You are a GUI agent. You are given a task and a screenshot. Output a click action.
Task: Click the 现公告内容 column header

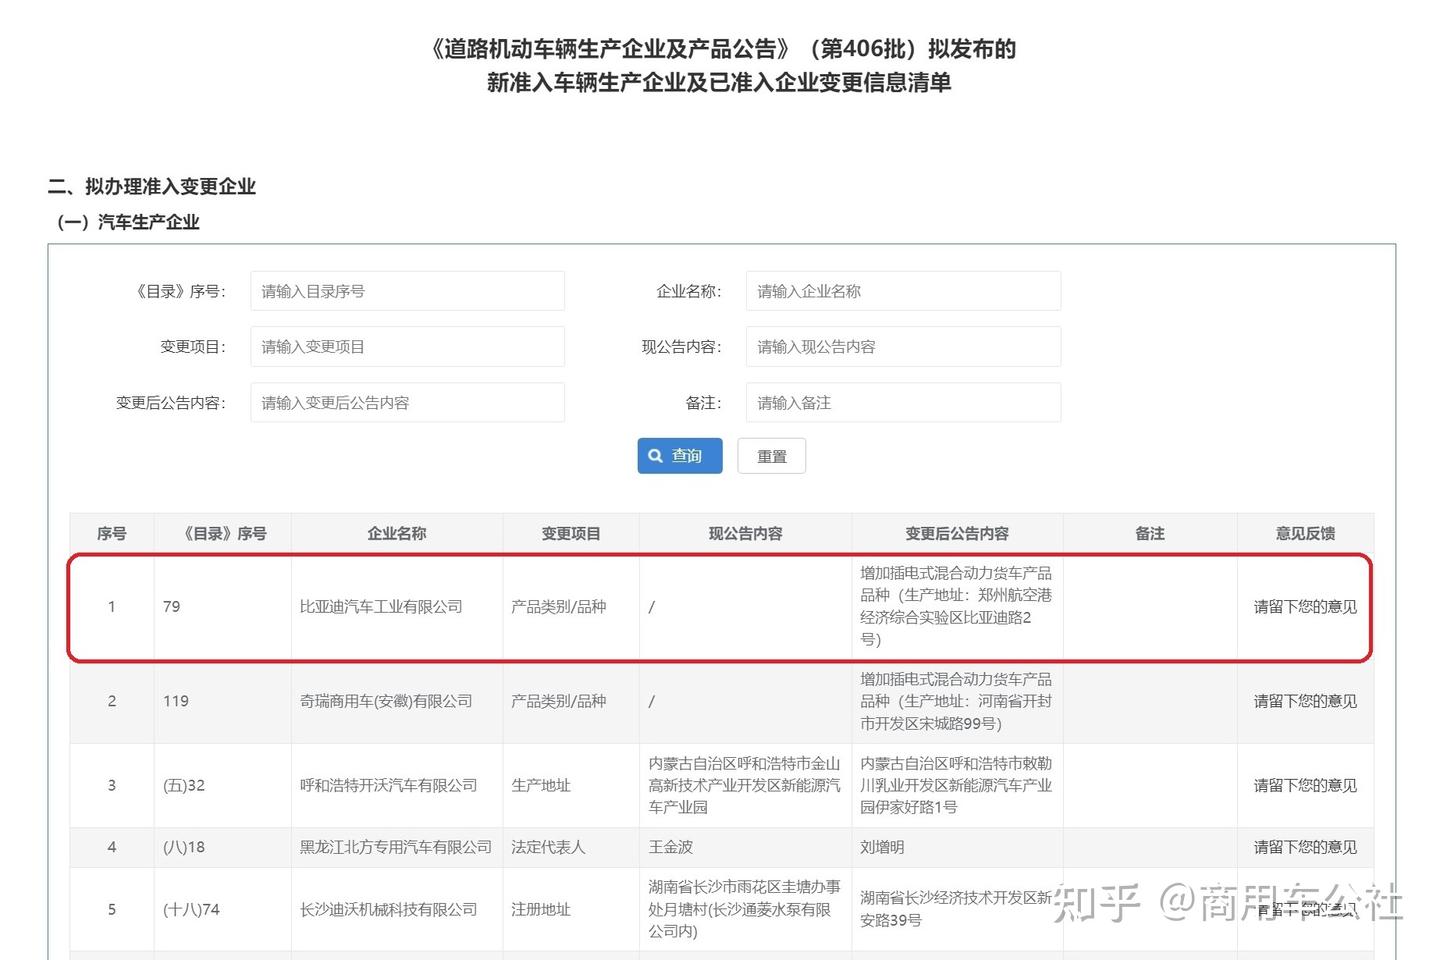746,534
